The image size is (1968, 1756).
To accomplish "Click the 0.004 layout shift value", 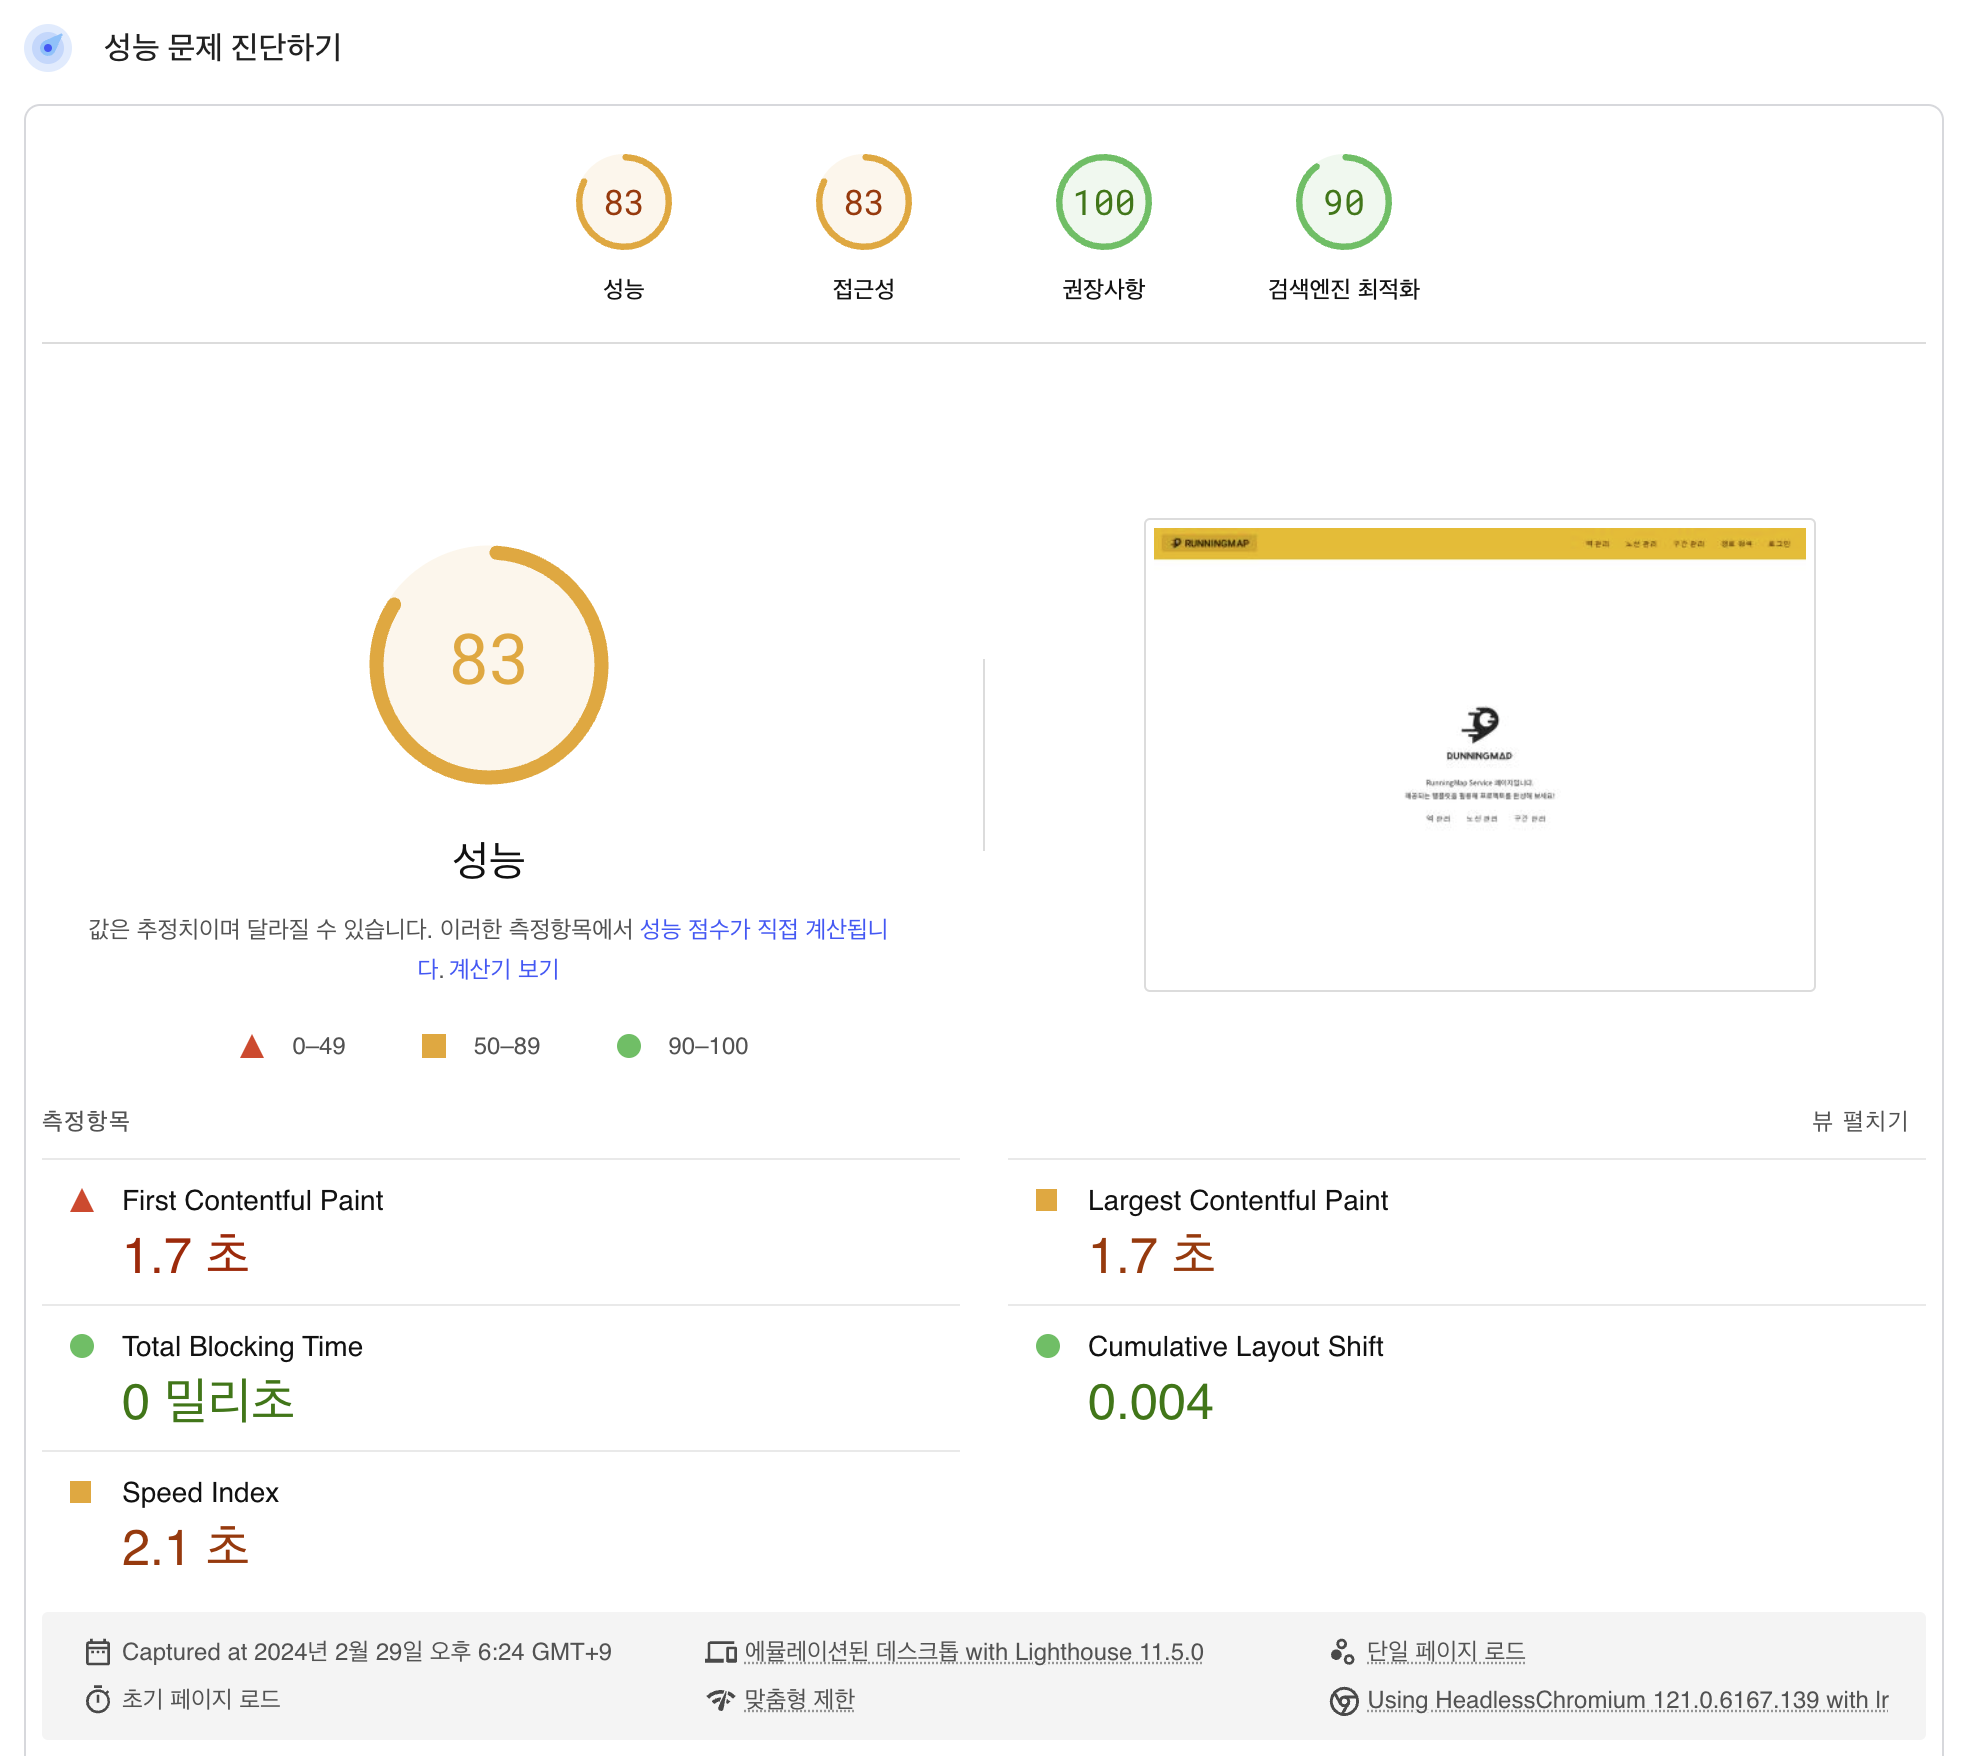I will (1150, 1402).
